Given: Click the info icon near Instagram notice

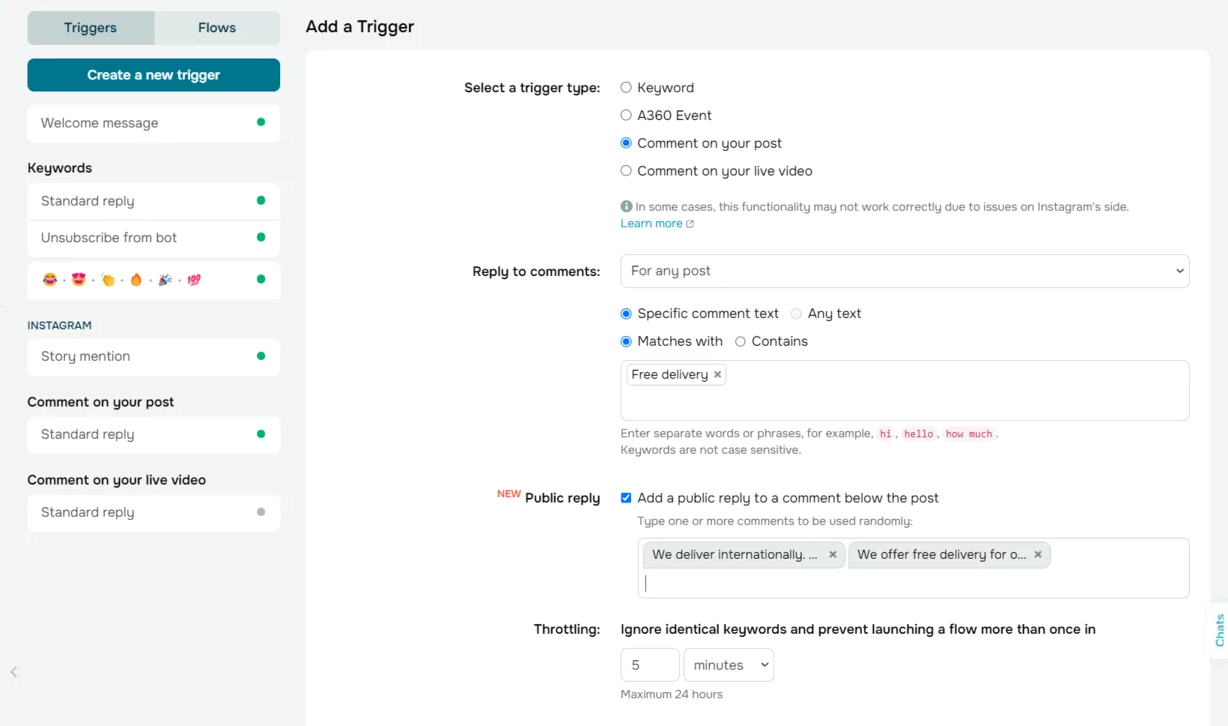Looking at the screenshot, I should coord(626,207).
